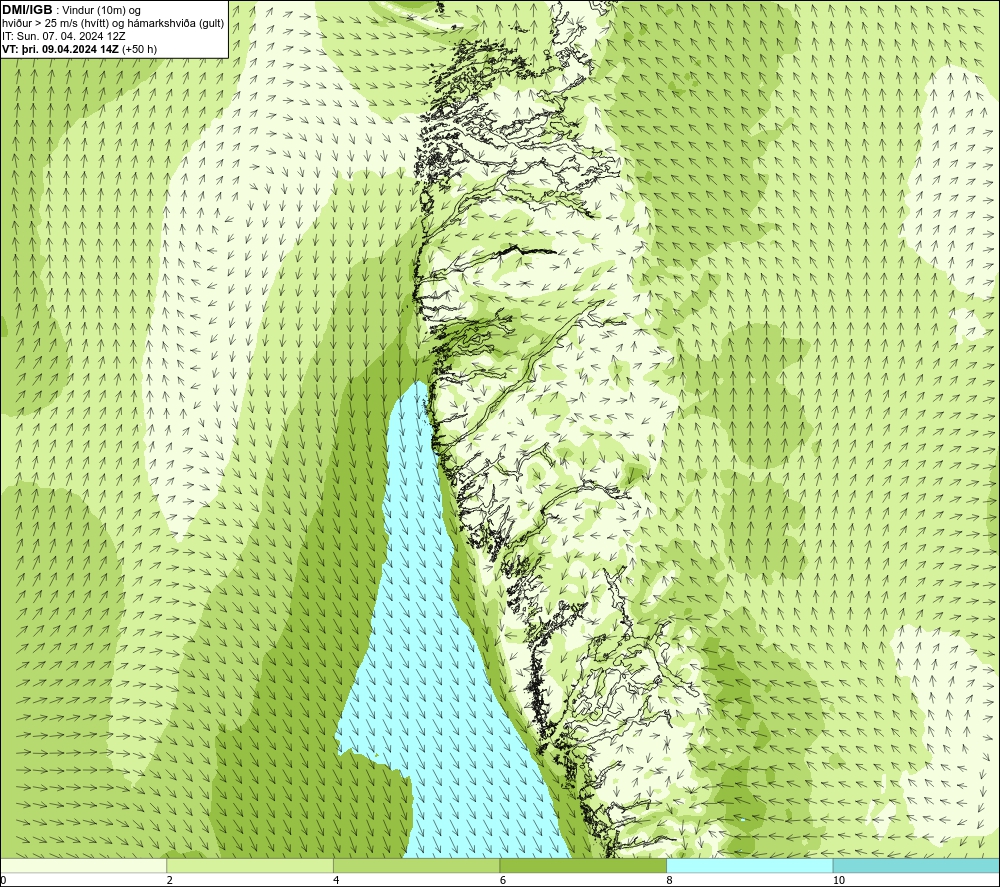Click the 'Vindur (10m) og' text
The height and width of the screenshot is (887, 1000).
coord(101,11)
